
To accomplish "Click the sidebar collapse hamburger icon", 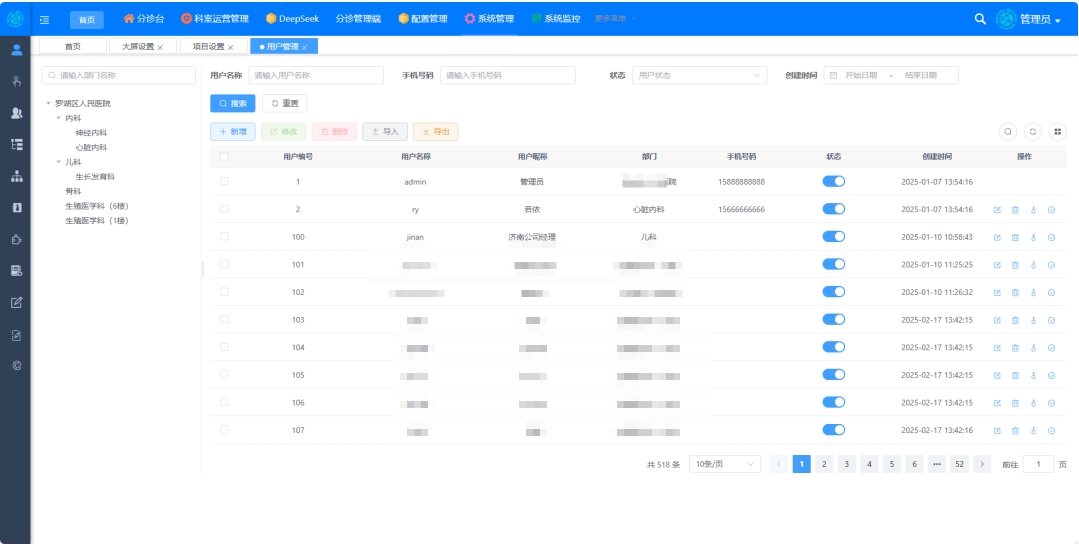I will tap(45, 19).
